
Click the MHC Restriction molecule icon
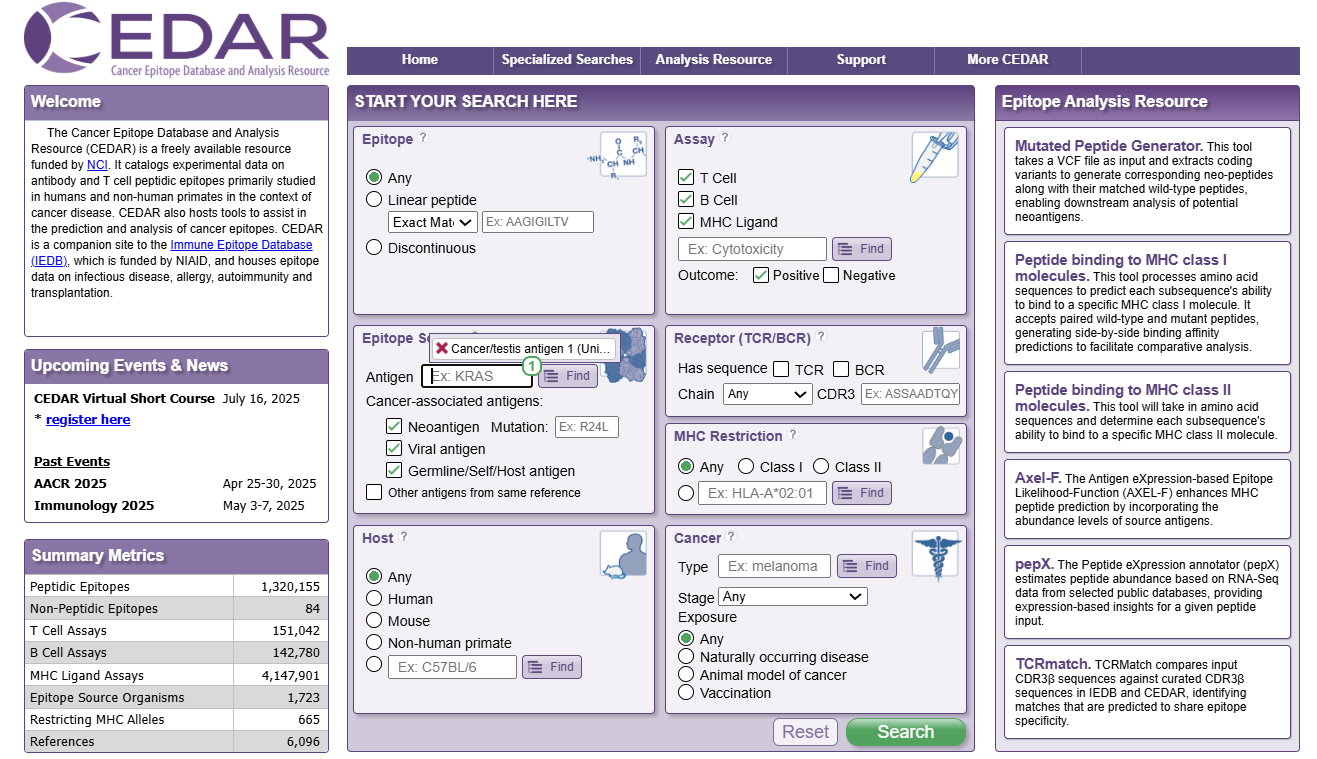point(940,446)
